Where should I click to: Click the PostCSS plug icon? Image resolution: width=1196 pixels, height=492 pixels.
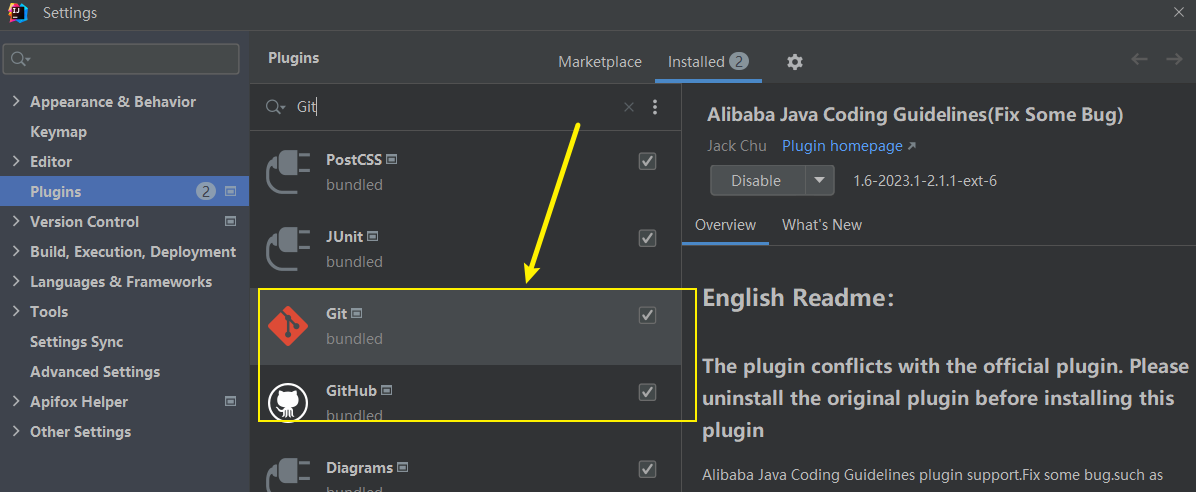(x=288, y=172)
